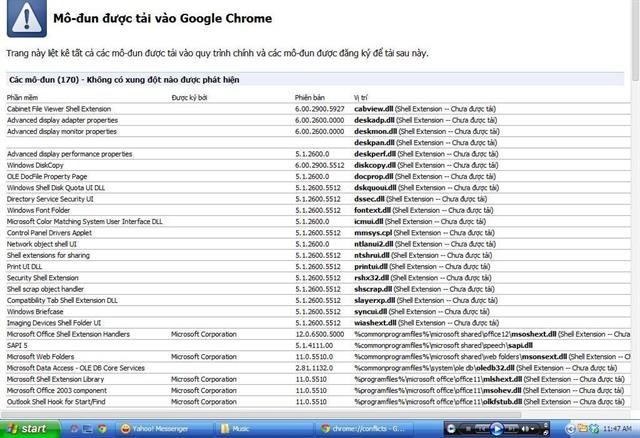Viewport: 640px width, 438px height.
Task: Click the mlshext.dll location path
Action: coord(489,379)
